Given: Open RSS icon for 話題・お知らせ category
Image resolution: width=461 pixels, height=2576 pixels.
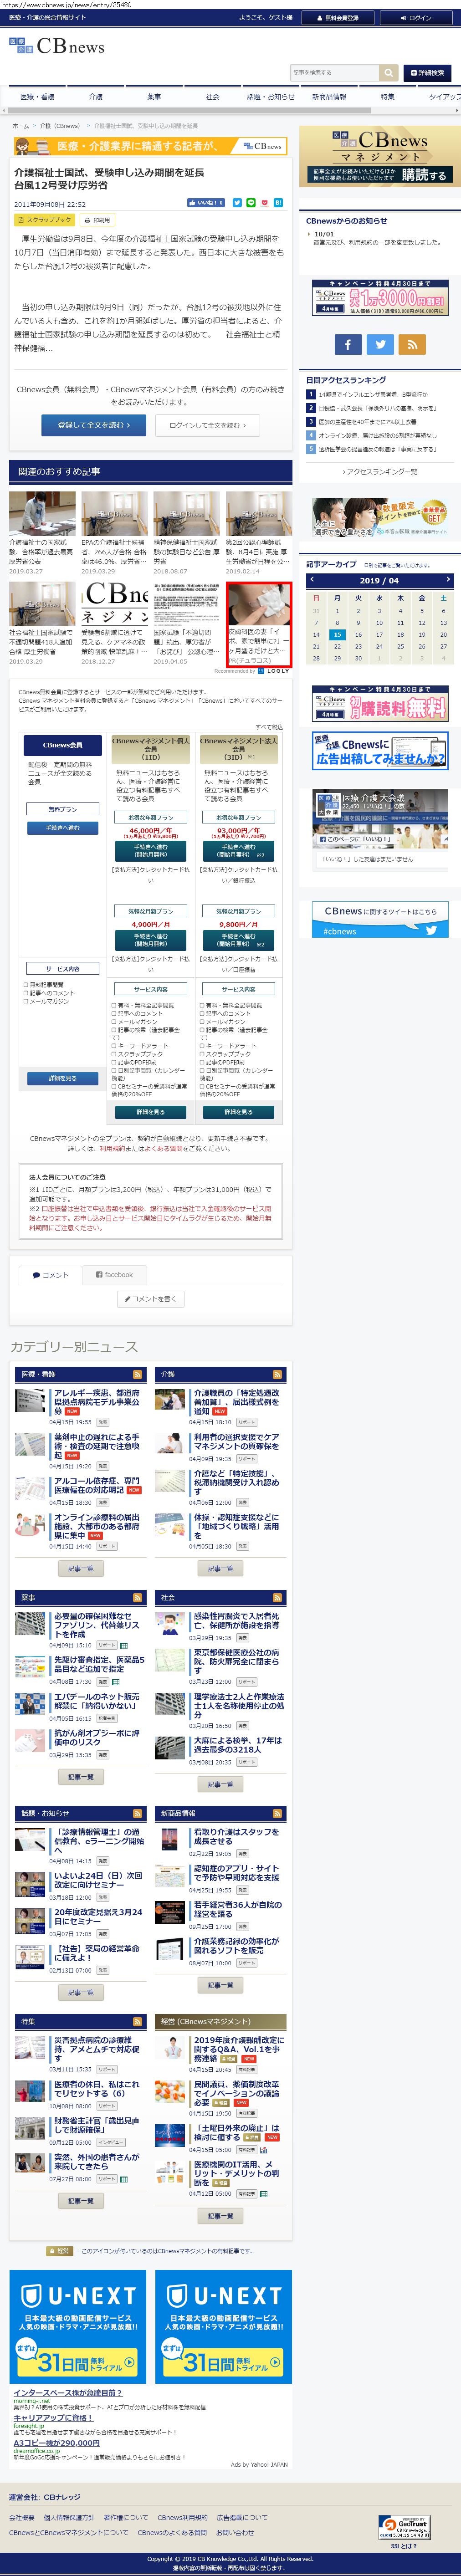Looking at the screenshot, I should pyautogui.click(x=137, y=1813).
